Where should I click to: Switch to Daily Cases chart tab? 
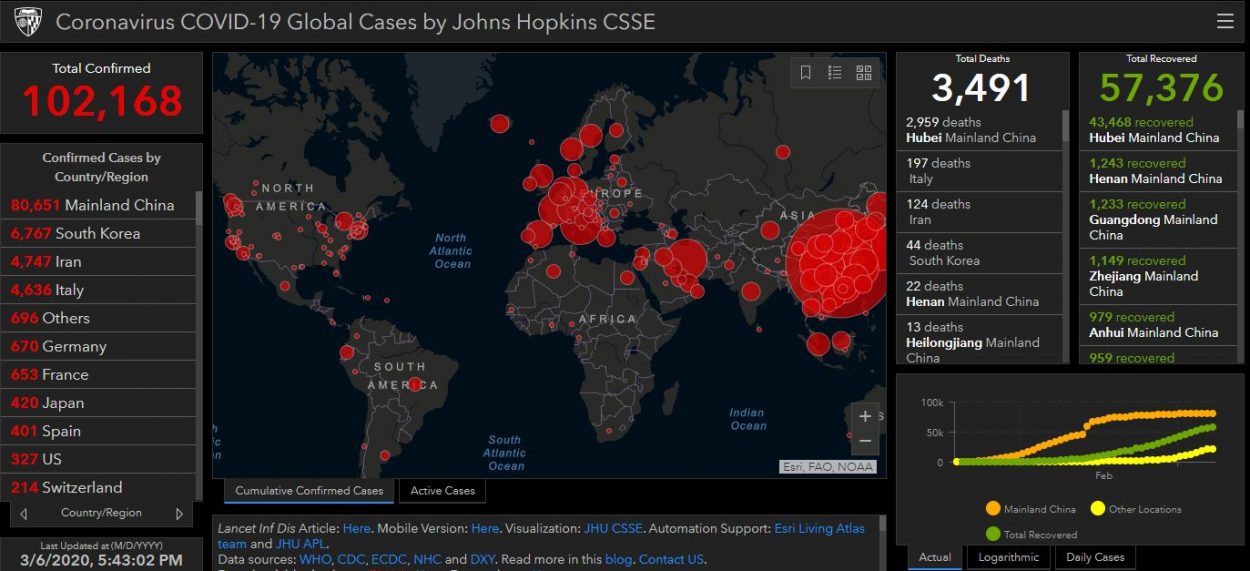click(x=1095, y=558)
